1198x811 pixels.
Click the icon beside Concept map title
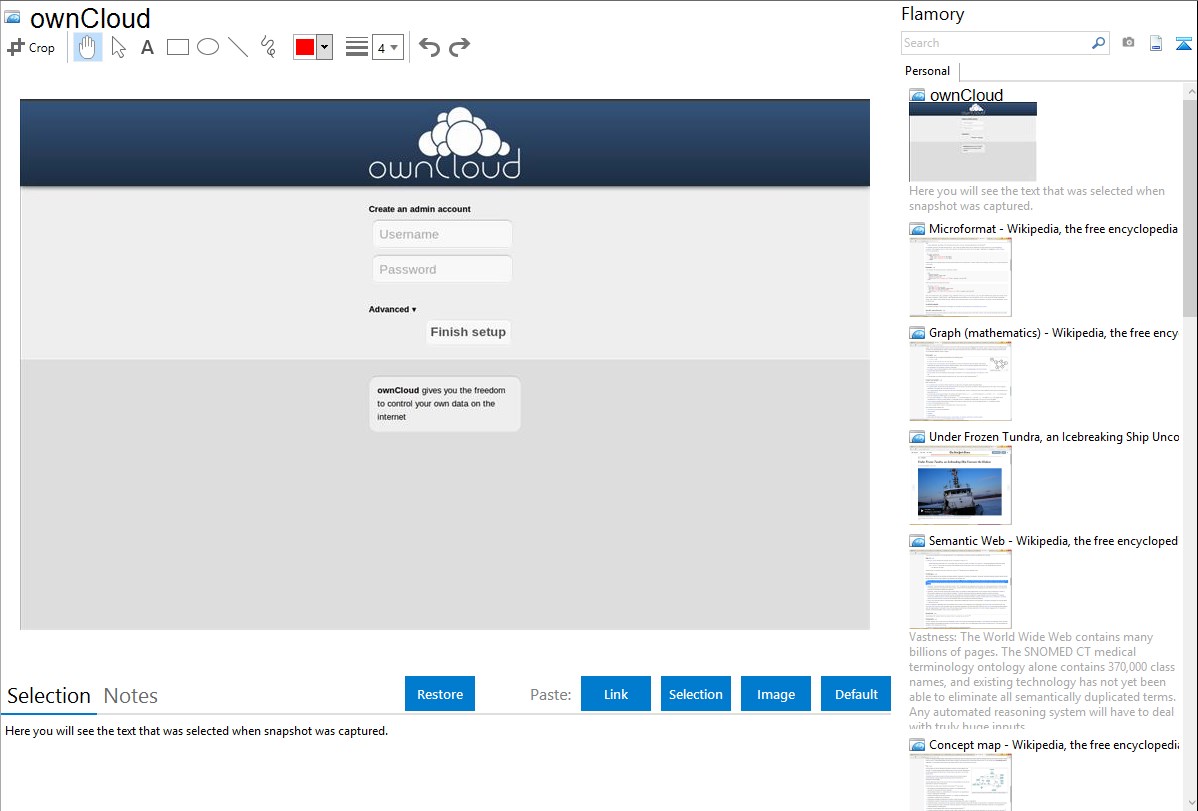click(918, 745)
